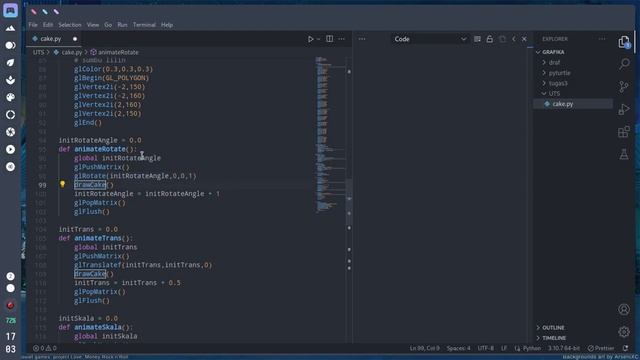
Task: Open the Terminal menu
Action: coord(144,25)
